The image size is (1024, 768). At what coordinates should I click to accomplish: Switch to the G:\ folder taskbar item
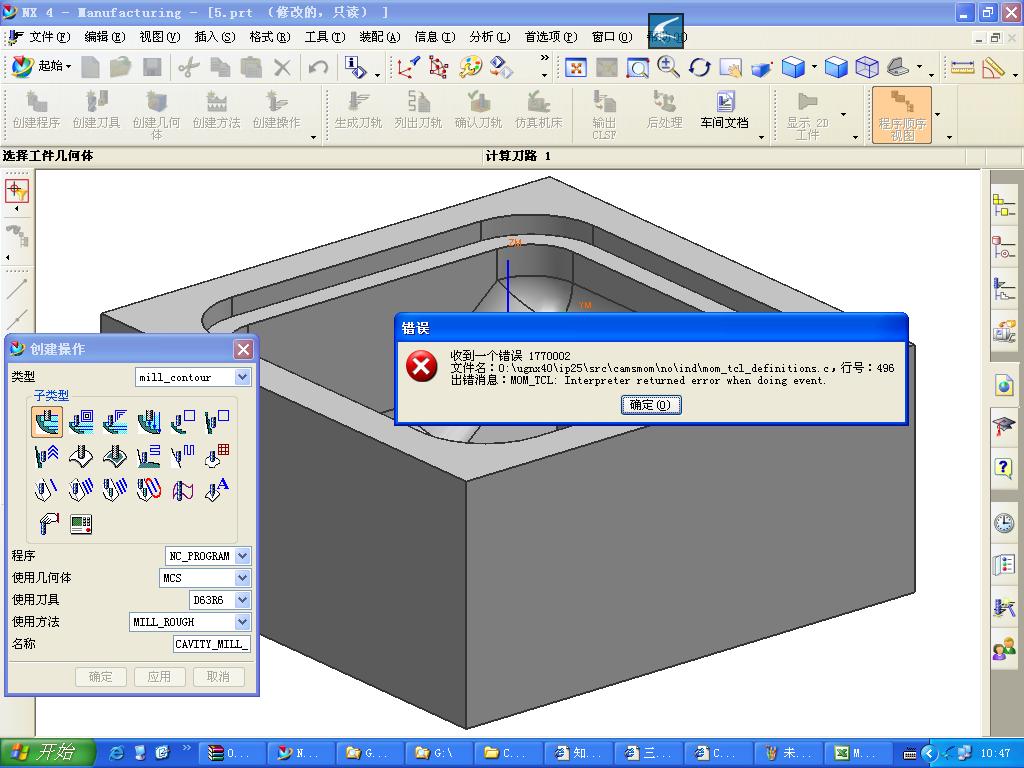pos(437,753)
